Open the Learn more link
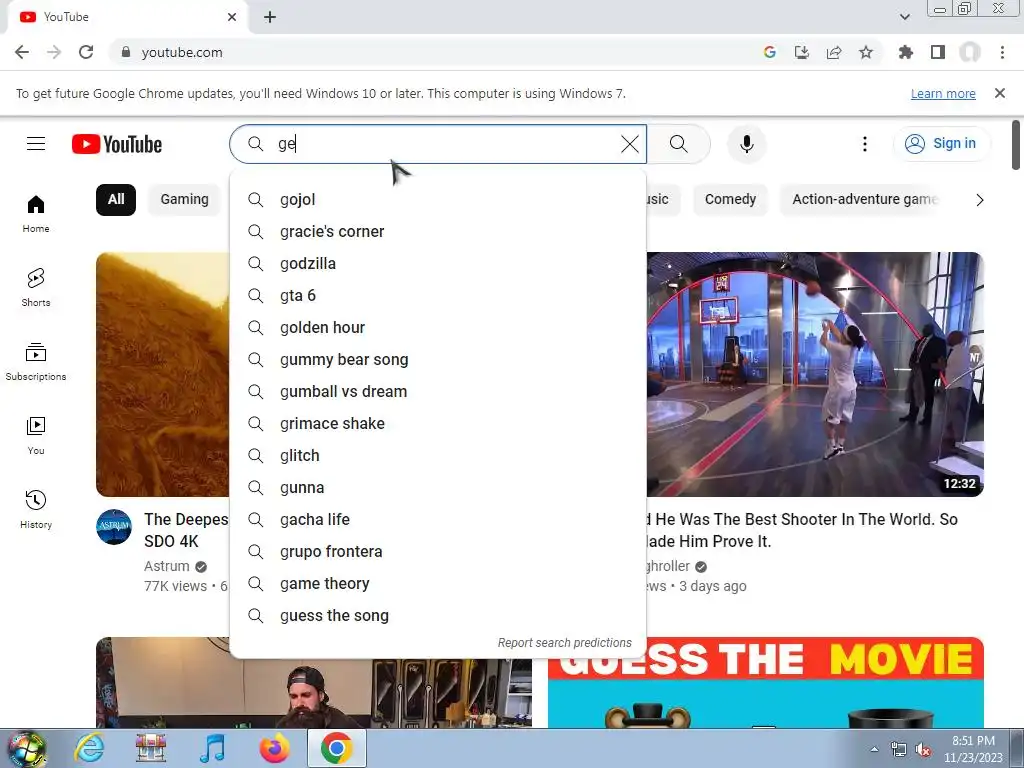Screen dimensions: 1024x768 point(943,93)
